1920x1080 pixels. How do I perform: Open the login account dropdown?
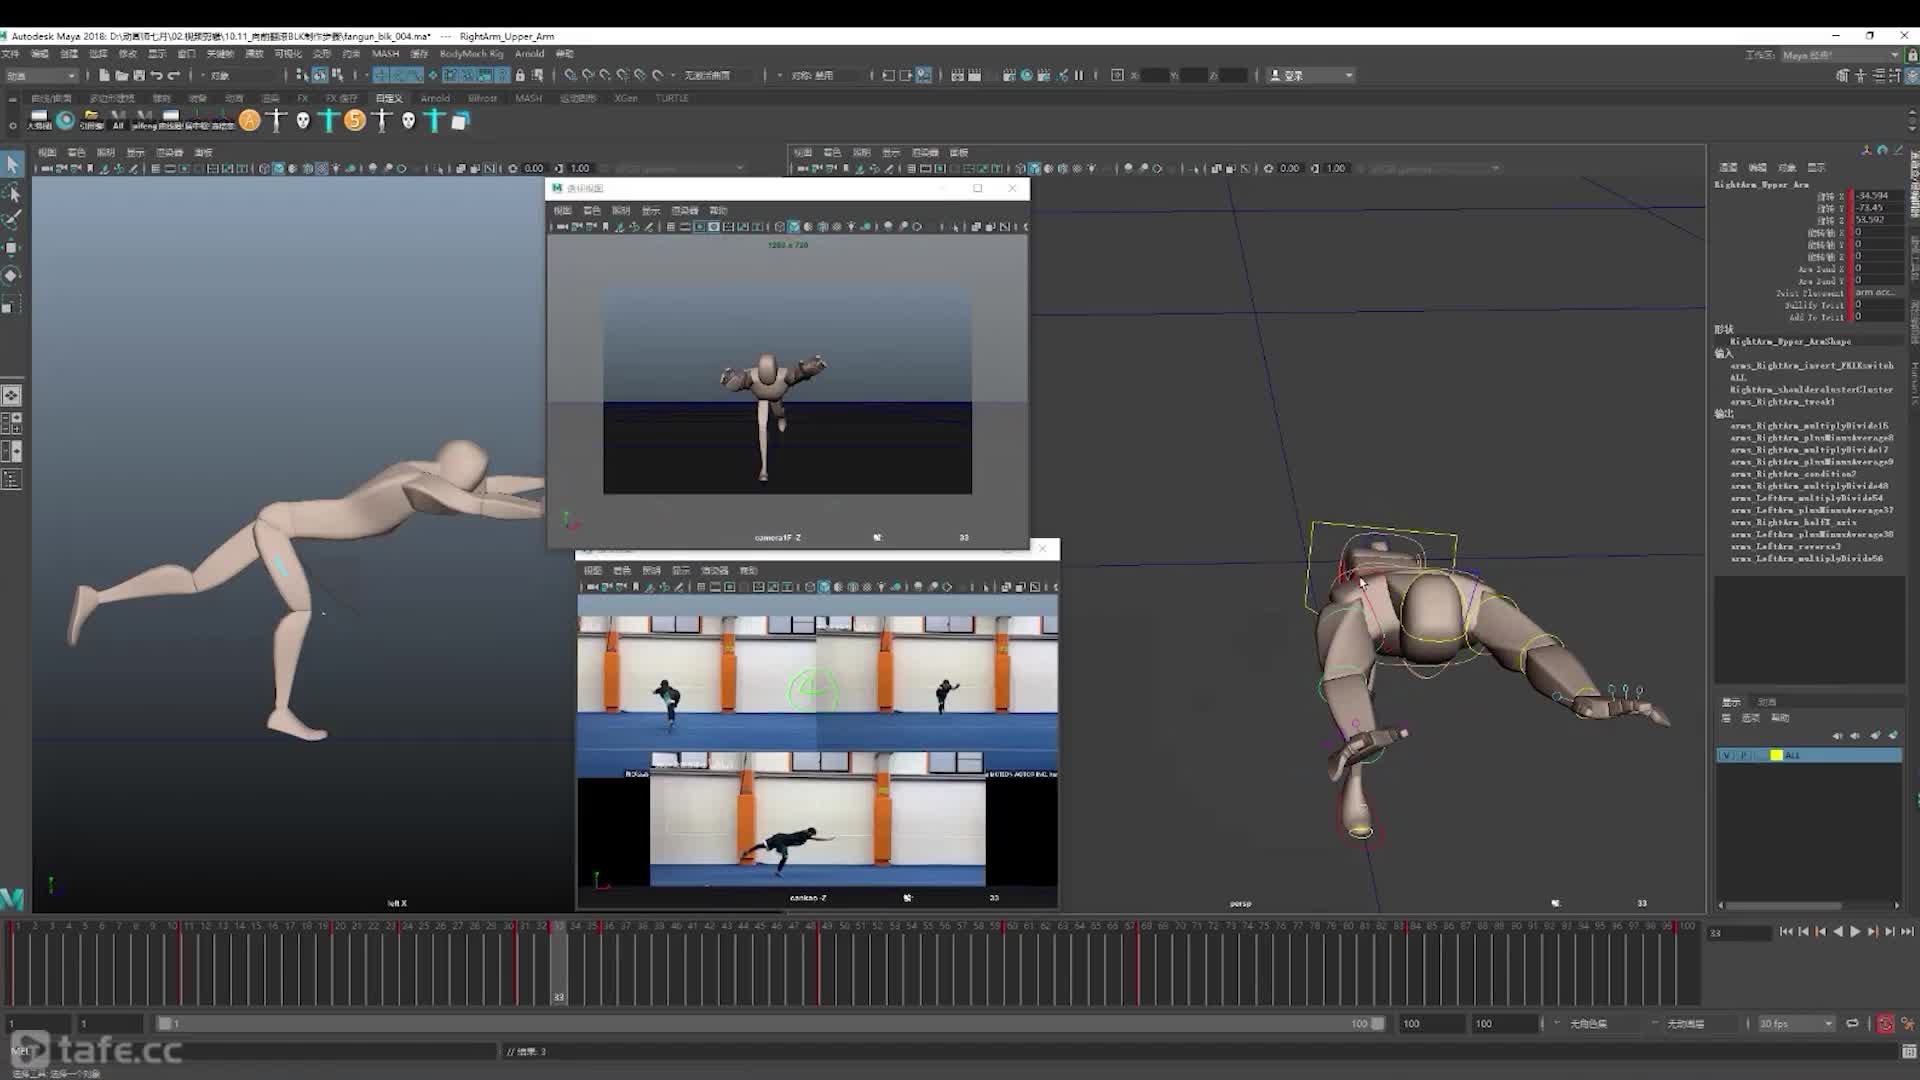(x=1311, y=75)
